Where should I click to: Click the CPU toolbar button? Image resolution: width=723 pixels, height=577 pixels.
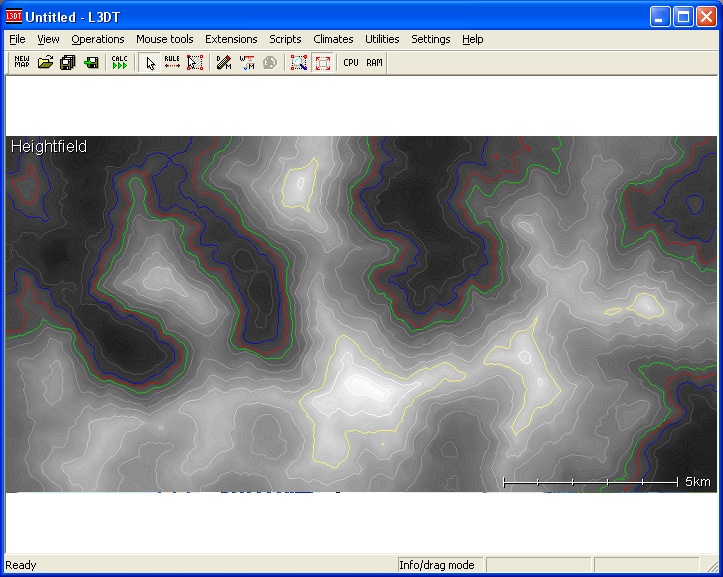(x=351, y=62)
